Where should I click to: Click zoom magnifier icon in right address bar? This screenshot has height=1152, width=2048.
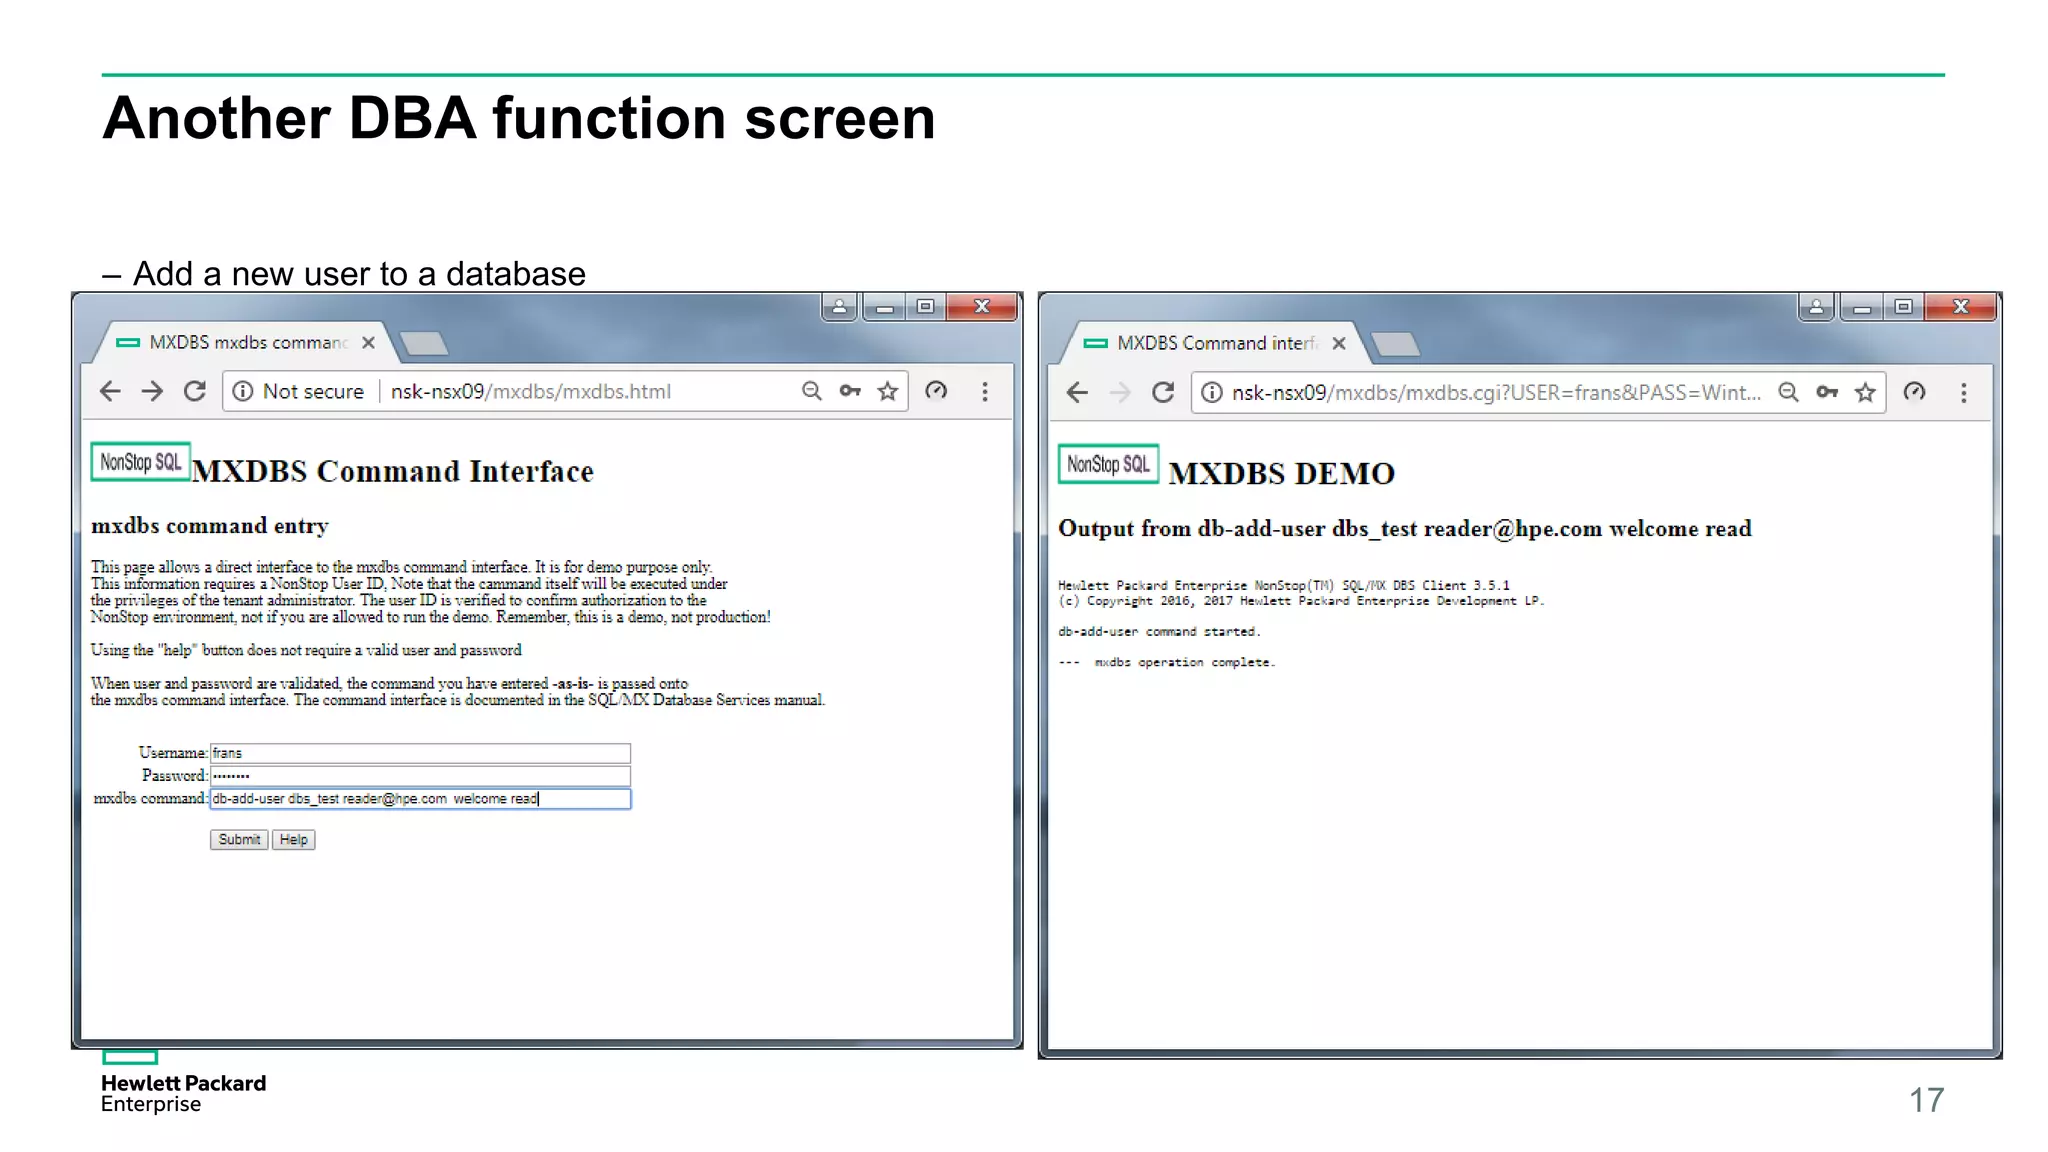tap(1789, 393)
